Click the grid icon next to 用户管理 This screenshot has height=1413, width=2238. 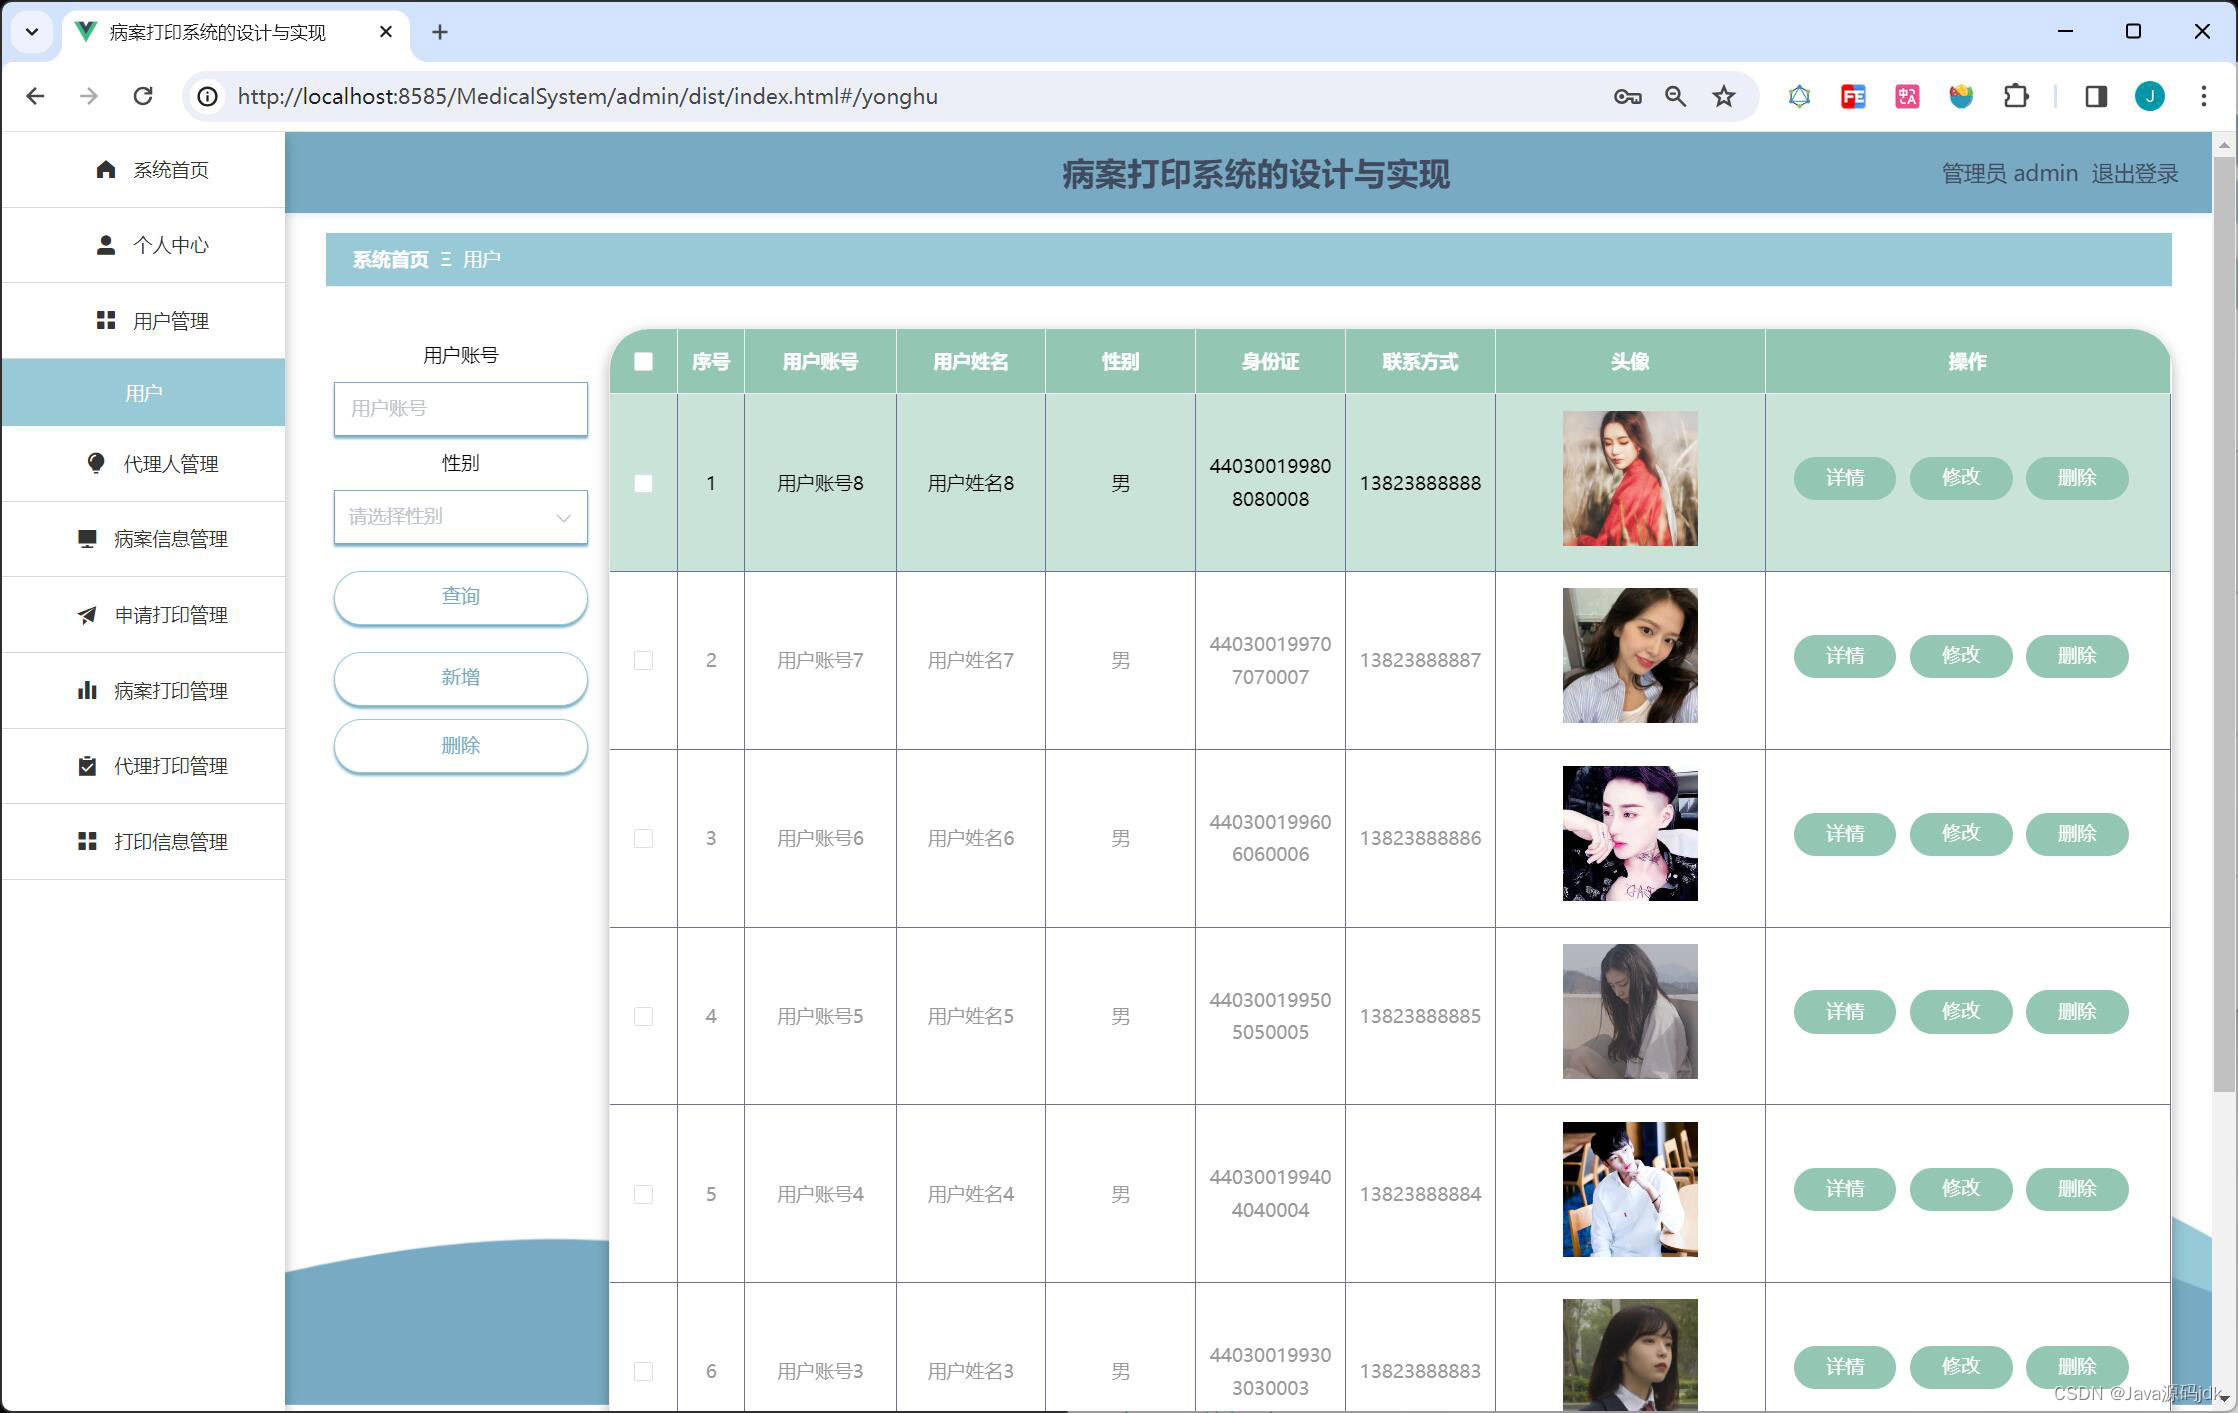(x=106, y=320)
